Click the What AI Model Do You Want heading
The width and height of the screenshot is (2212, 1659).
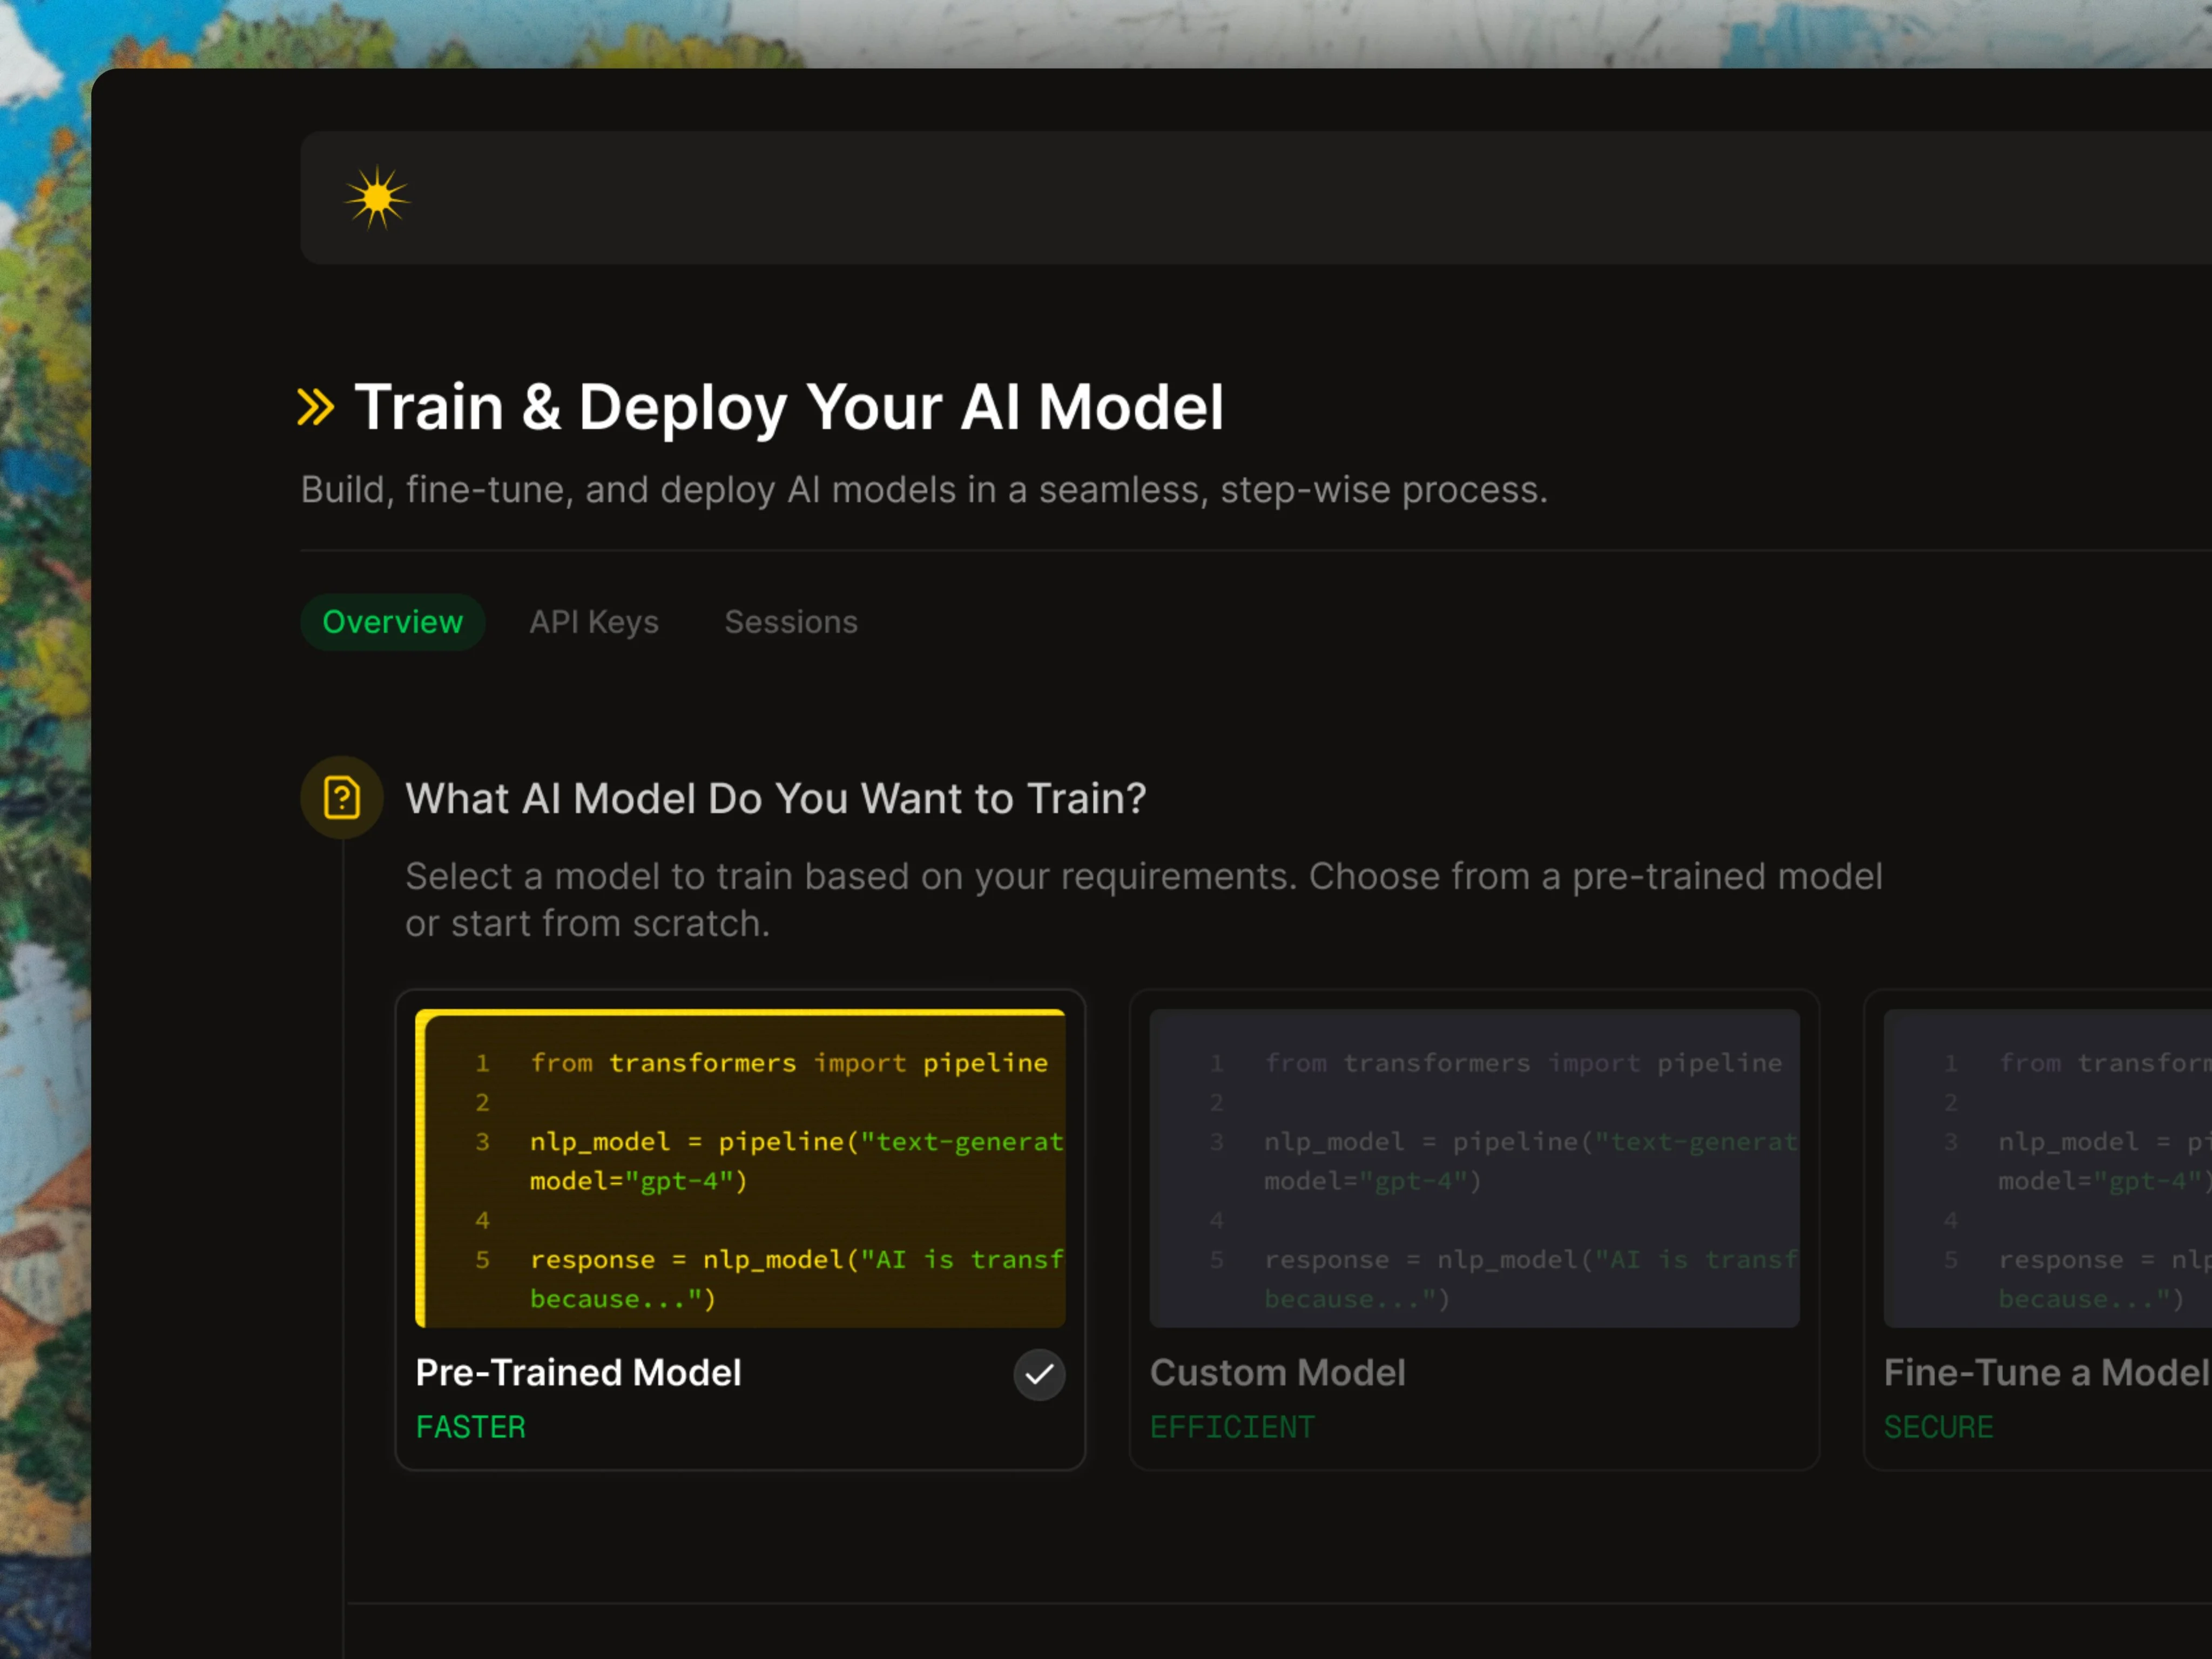coord(776,798)
